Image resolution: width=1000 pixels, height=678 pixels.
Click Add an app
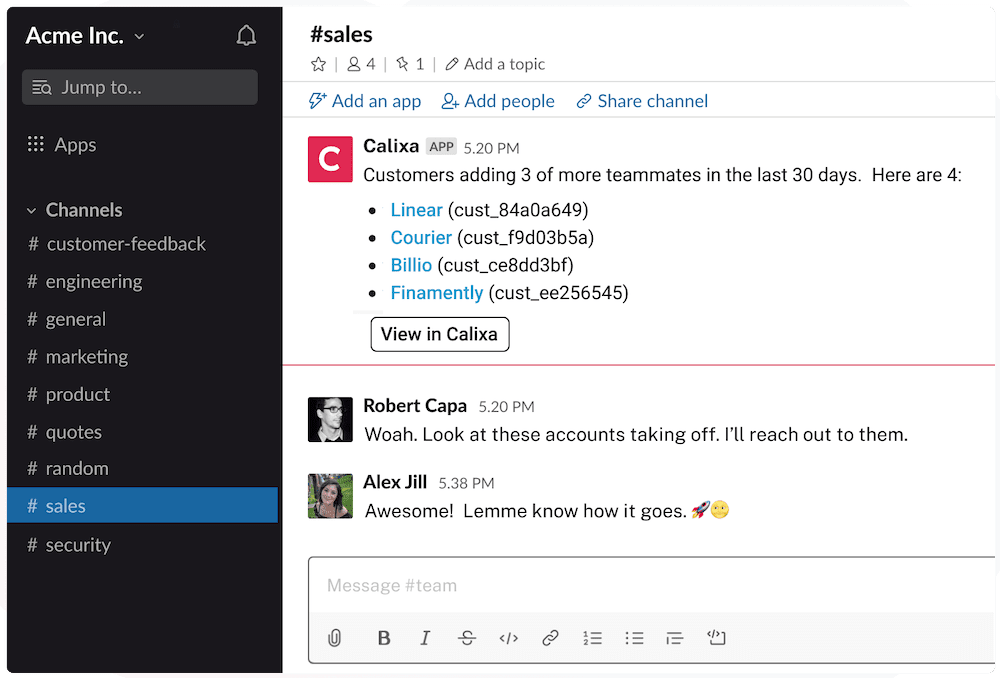point(365,101)
